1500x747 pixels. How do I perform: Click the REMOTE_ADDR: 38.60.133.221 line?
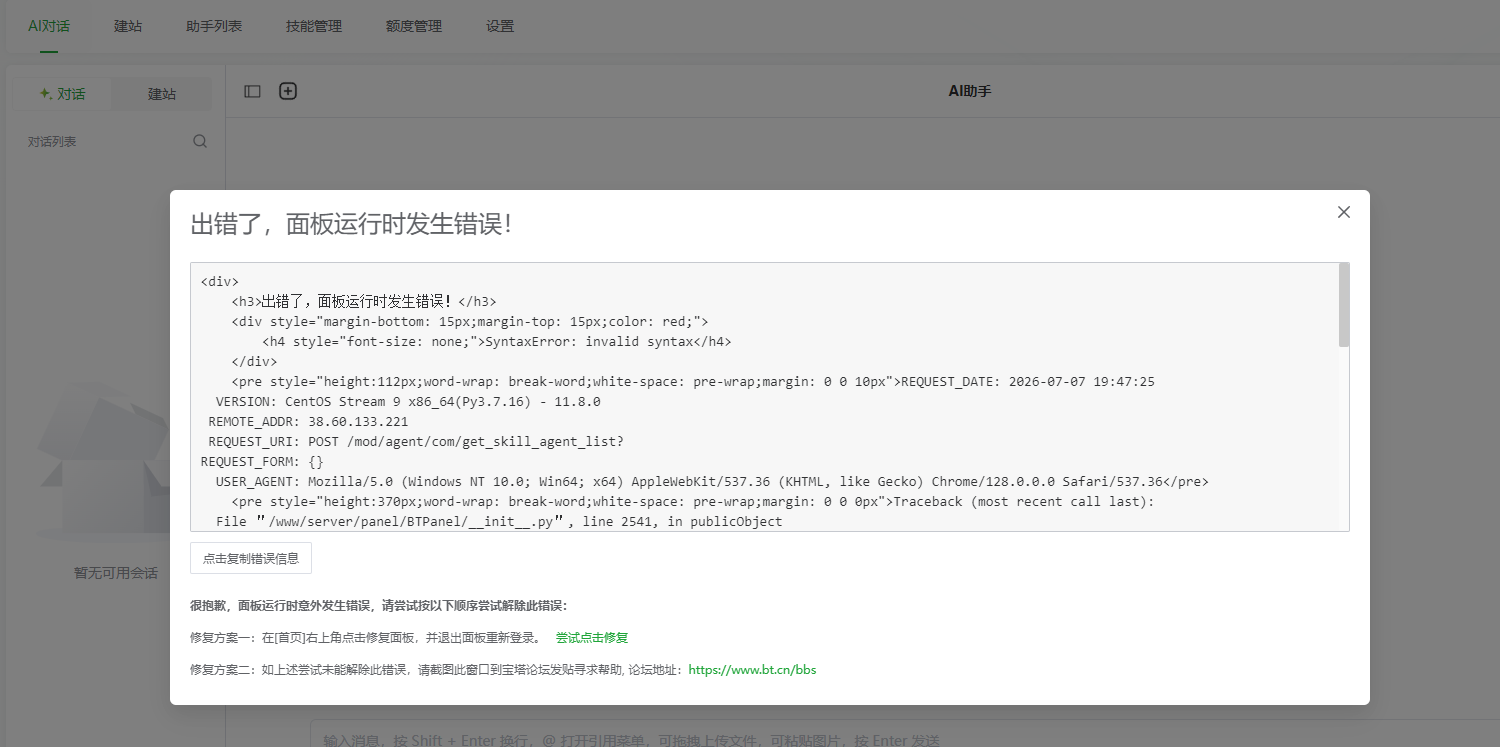[308, 421]
